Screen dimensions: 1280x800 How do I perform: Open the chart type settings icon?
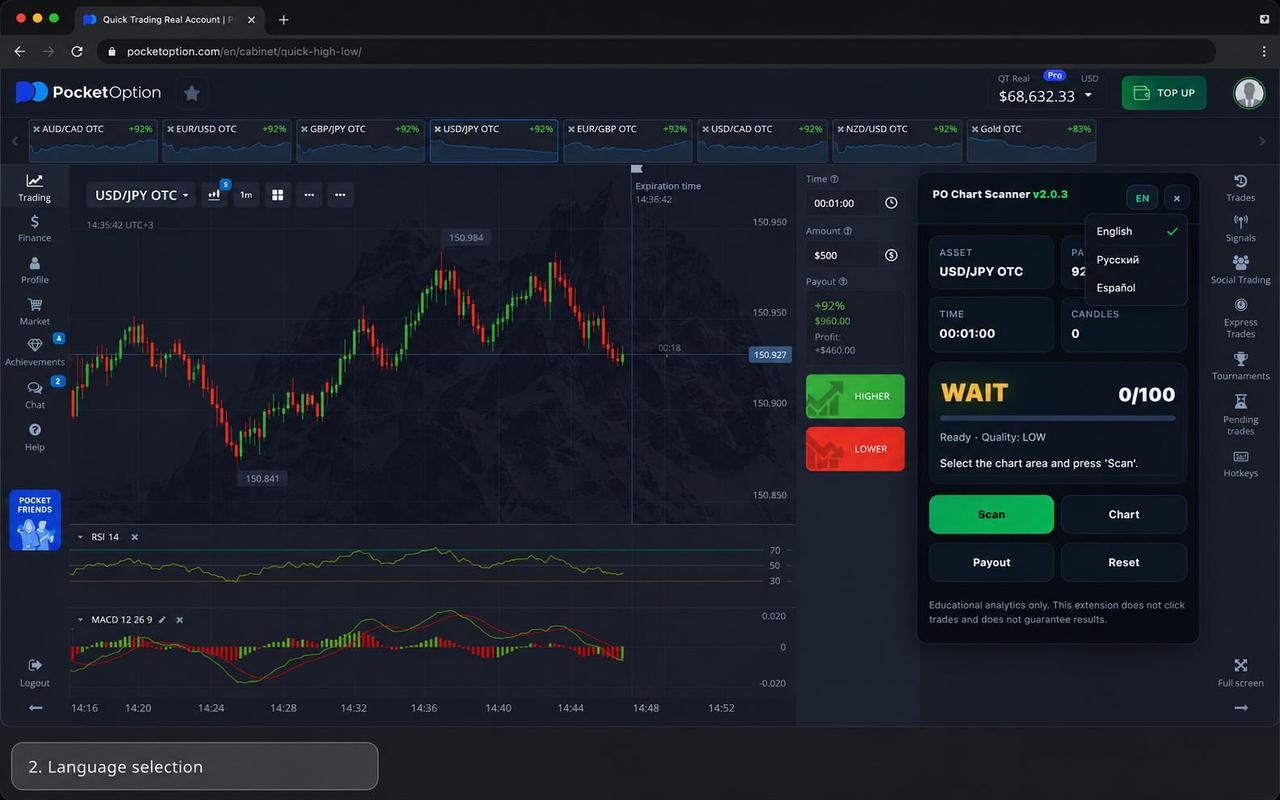214,195
